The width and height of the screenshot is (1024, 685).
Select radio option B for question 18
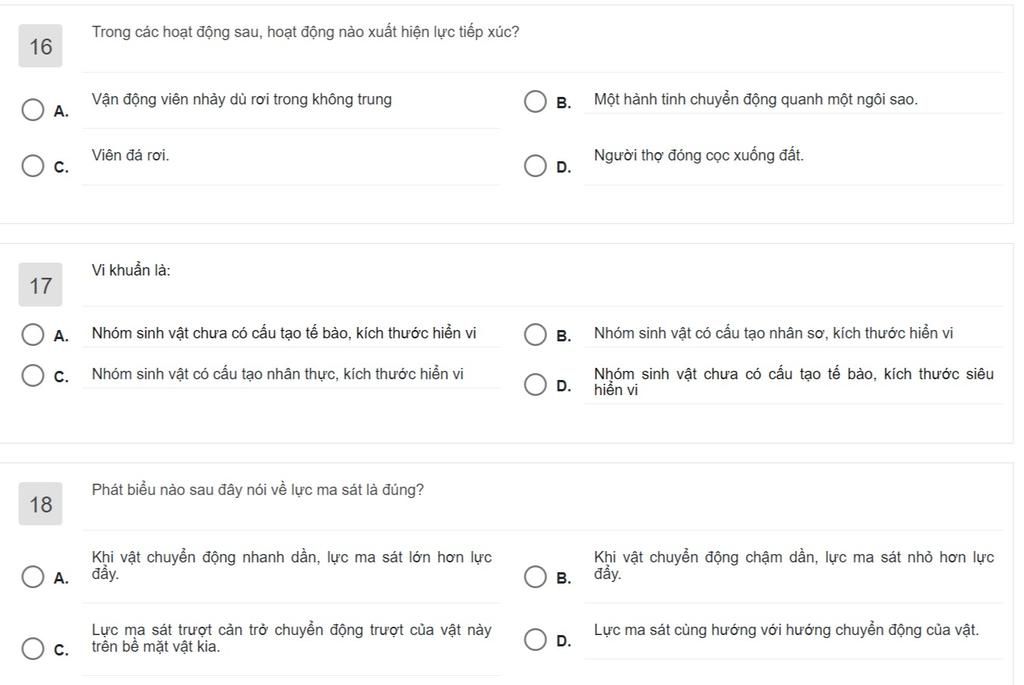coord(536,577)
